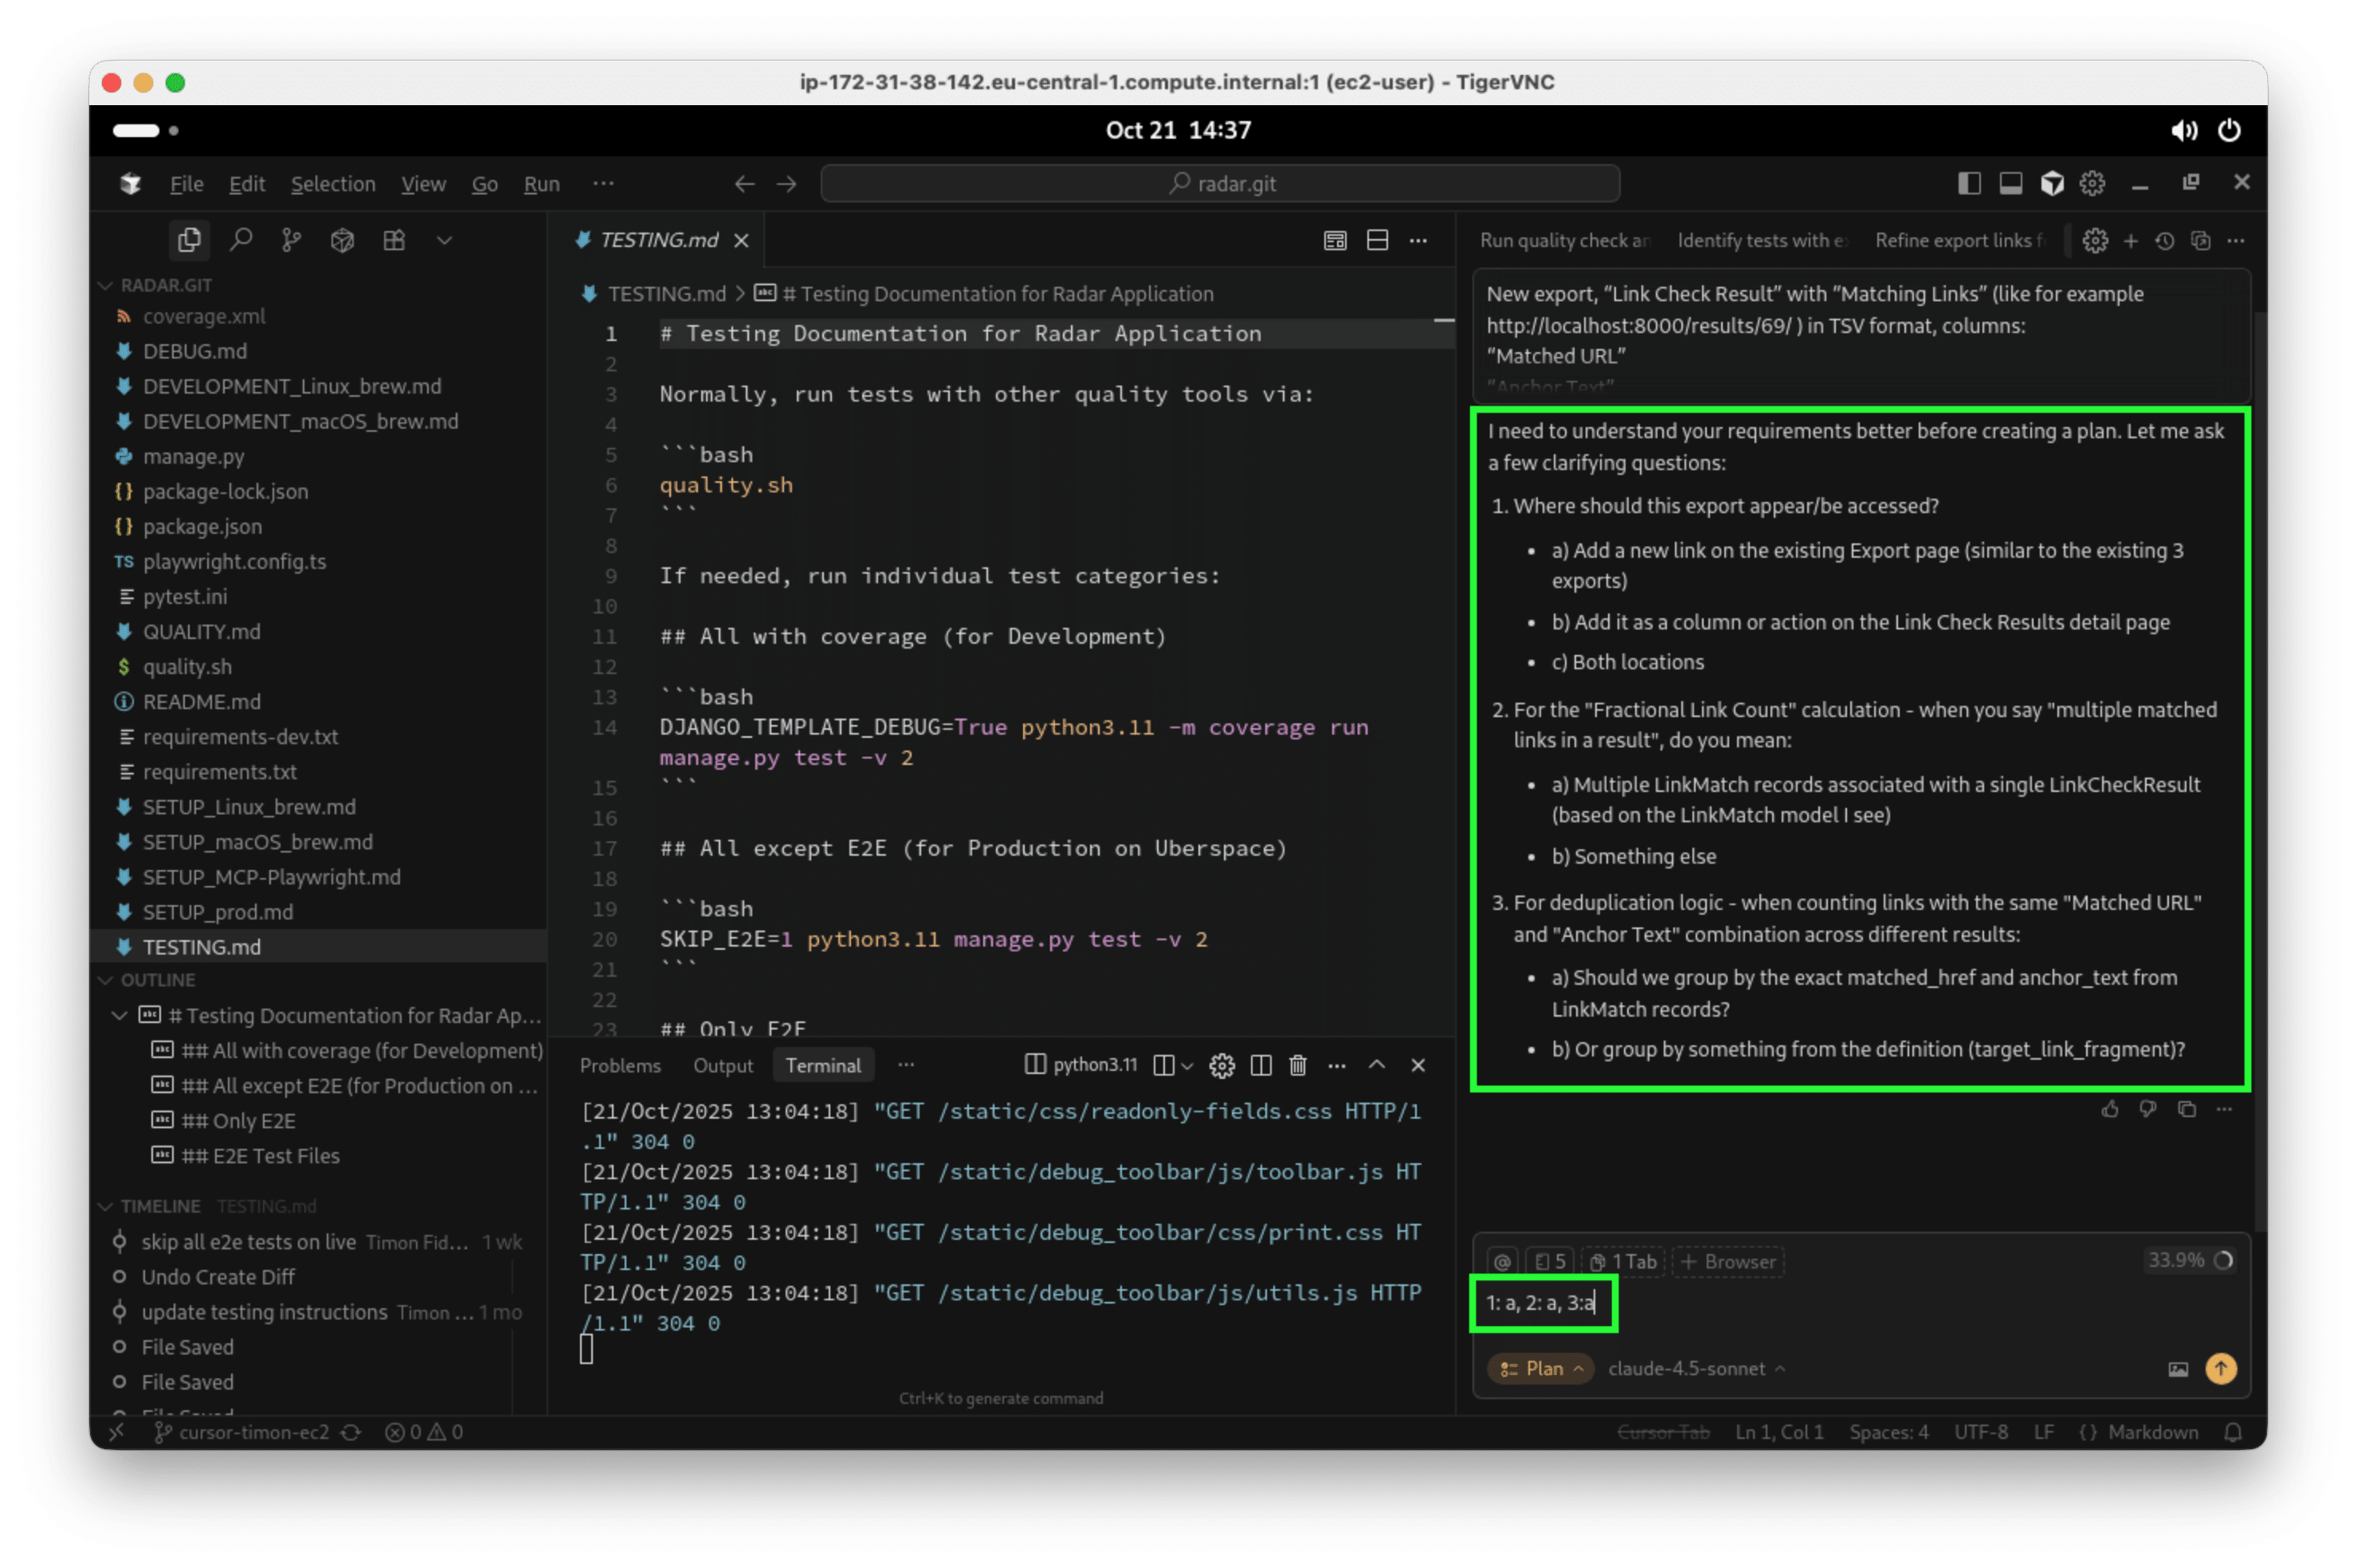
Task: Kill terminal with the trash icon
Action: 1298,1065
